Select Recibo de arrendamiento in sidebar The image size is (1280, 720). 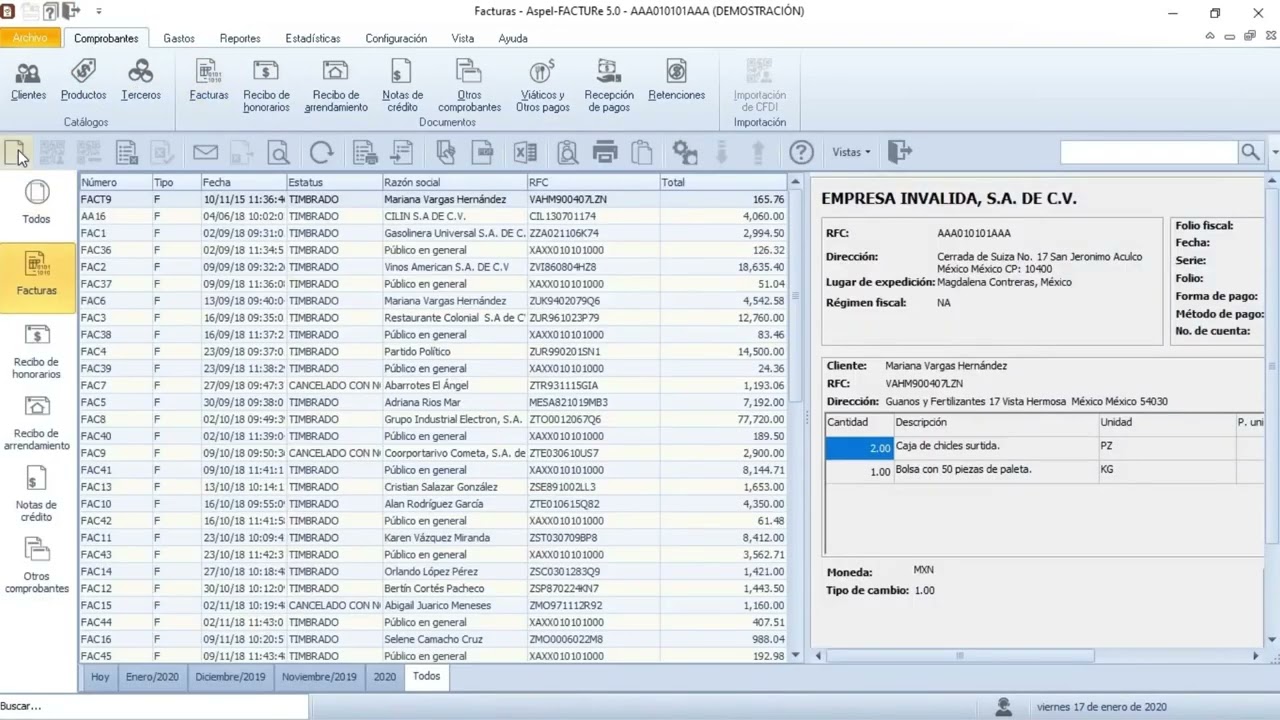pos(37,422)
